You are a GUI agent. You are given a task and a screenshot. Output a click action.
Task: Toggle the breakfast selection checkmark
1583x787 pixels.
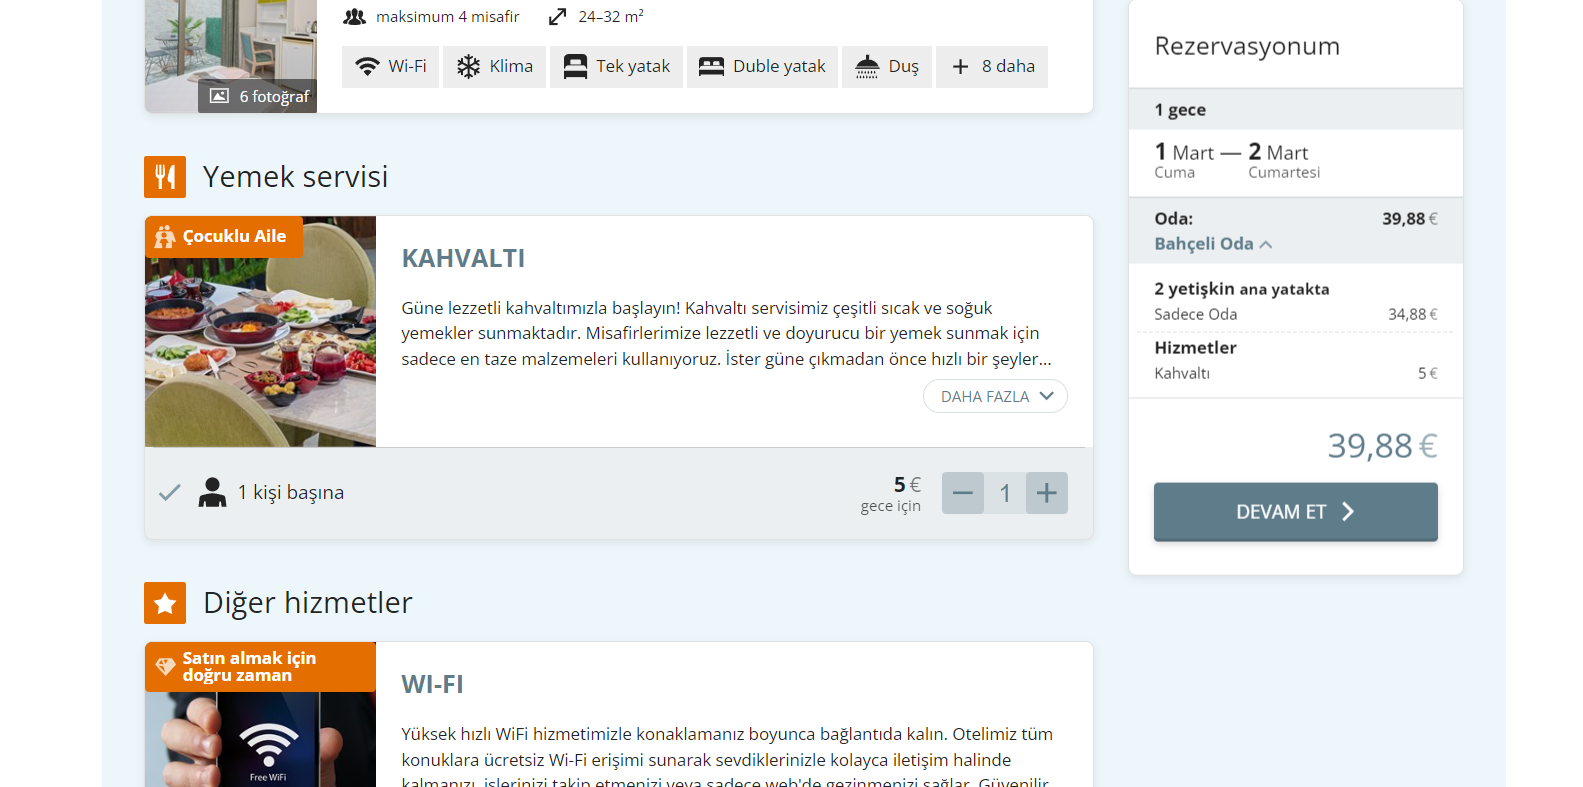click(x=170, y=492)
